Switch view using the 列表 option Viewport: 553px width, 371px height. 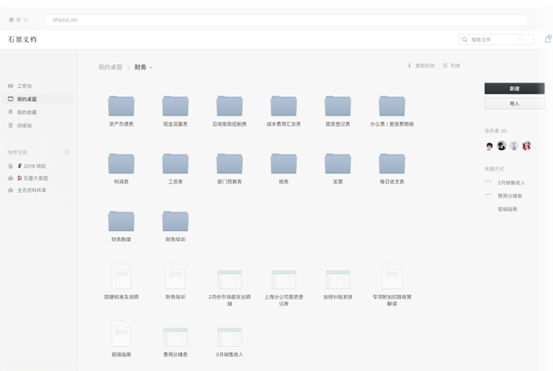coord(451,66)
